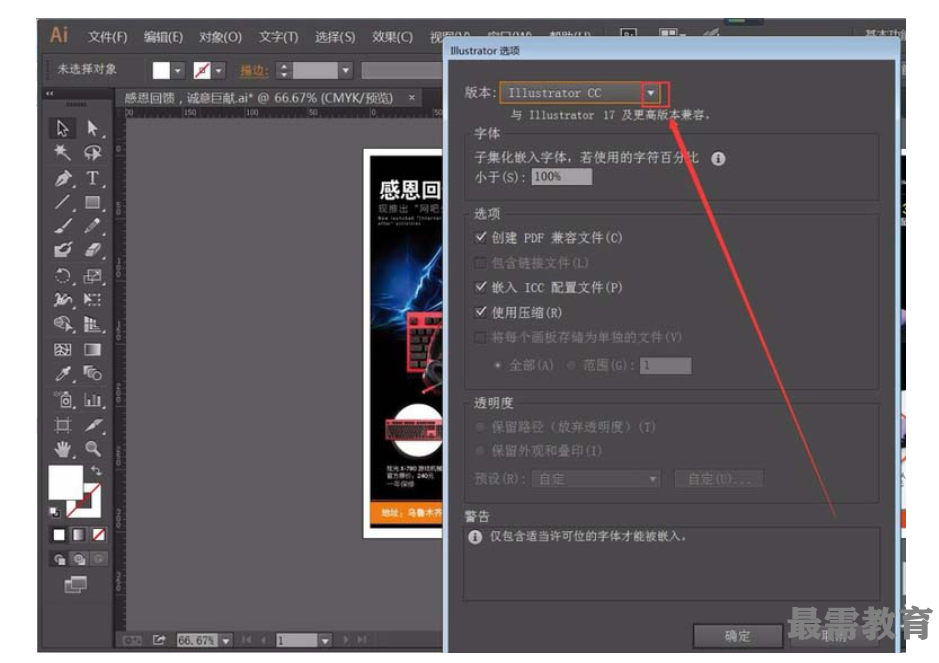Select the Gradient tool

92,349
